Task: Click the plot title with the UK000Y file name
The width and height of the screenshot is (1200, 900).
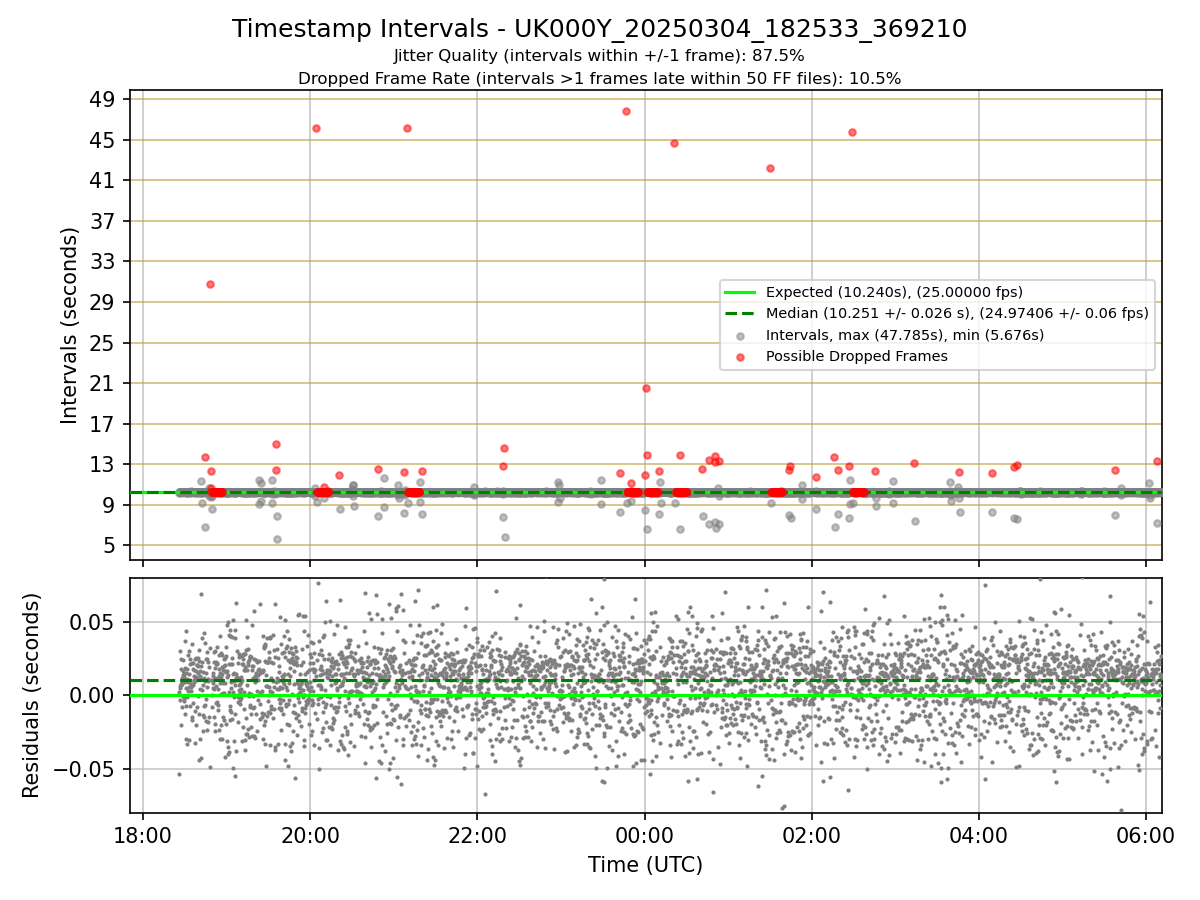Action: click(x=599, y=29)
